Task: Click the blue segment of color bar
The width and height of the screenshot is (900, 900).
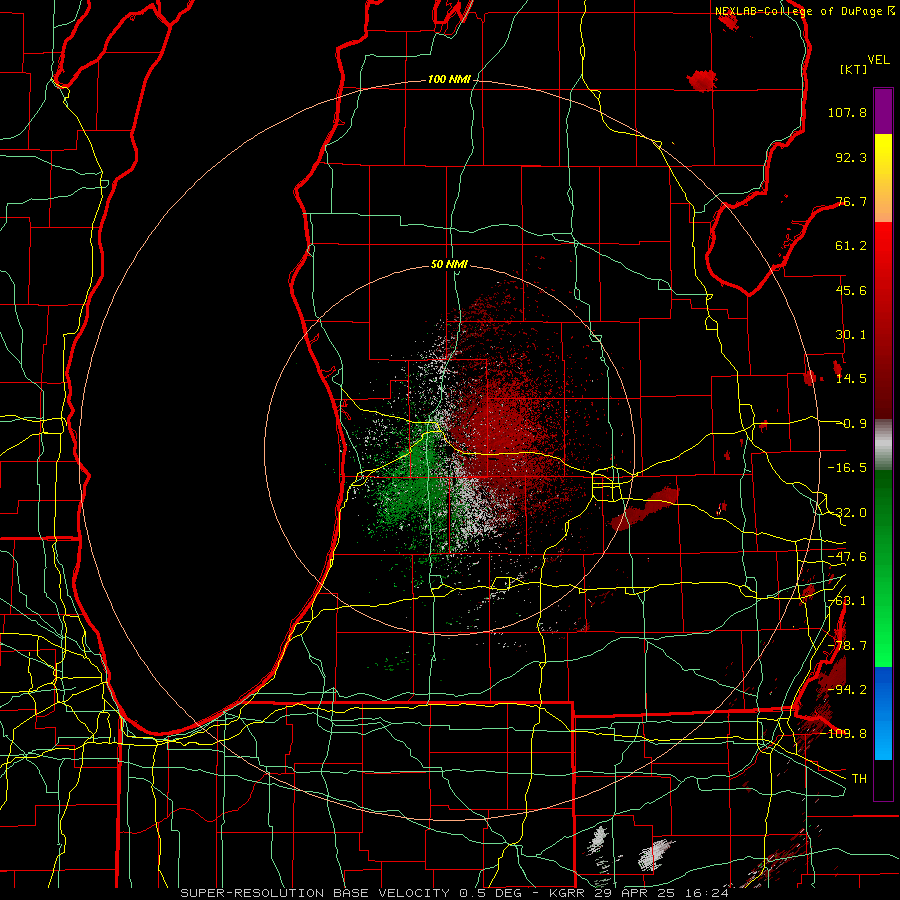Action: [x=883, y=713]
